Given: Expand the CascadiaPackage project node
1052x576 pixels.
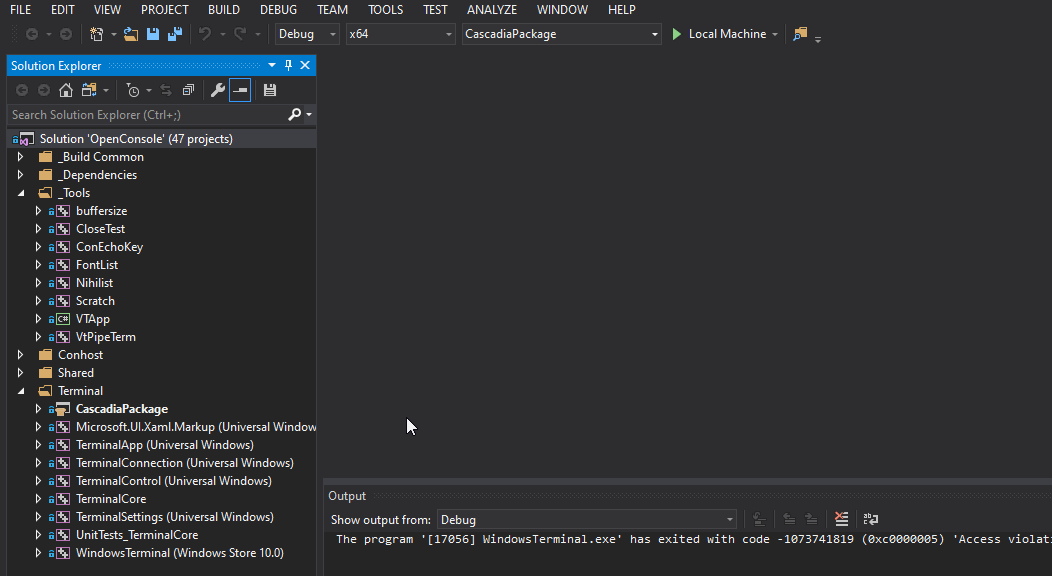Looking at the screenshot, I should click(38, 408).
